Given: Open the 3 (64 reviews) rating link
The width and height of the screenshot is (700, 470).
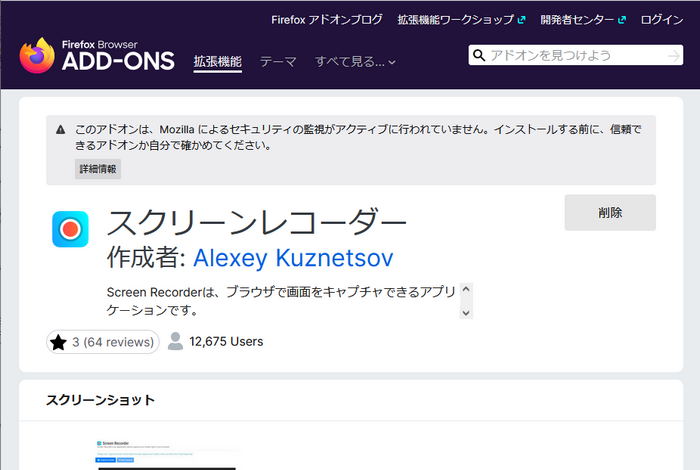Looking at the screenshot, I should coord(103,342).
